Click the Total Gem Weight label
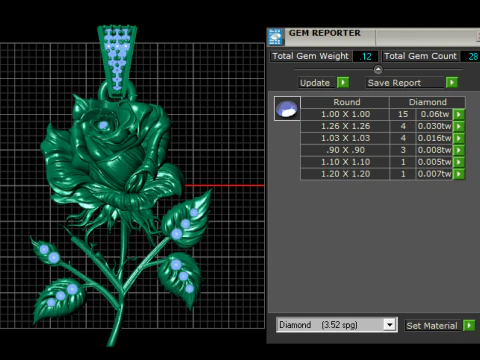This screenshot has width=480, height=360. [310, 56]
